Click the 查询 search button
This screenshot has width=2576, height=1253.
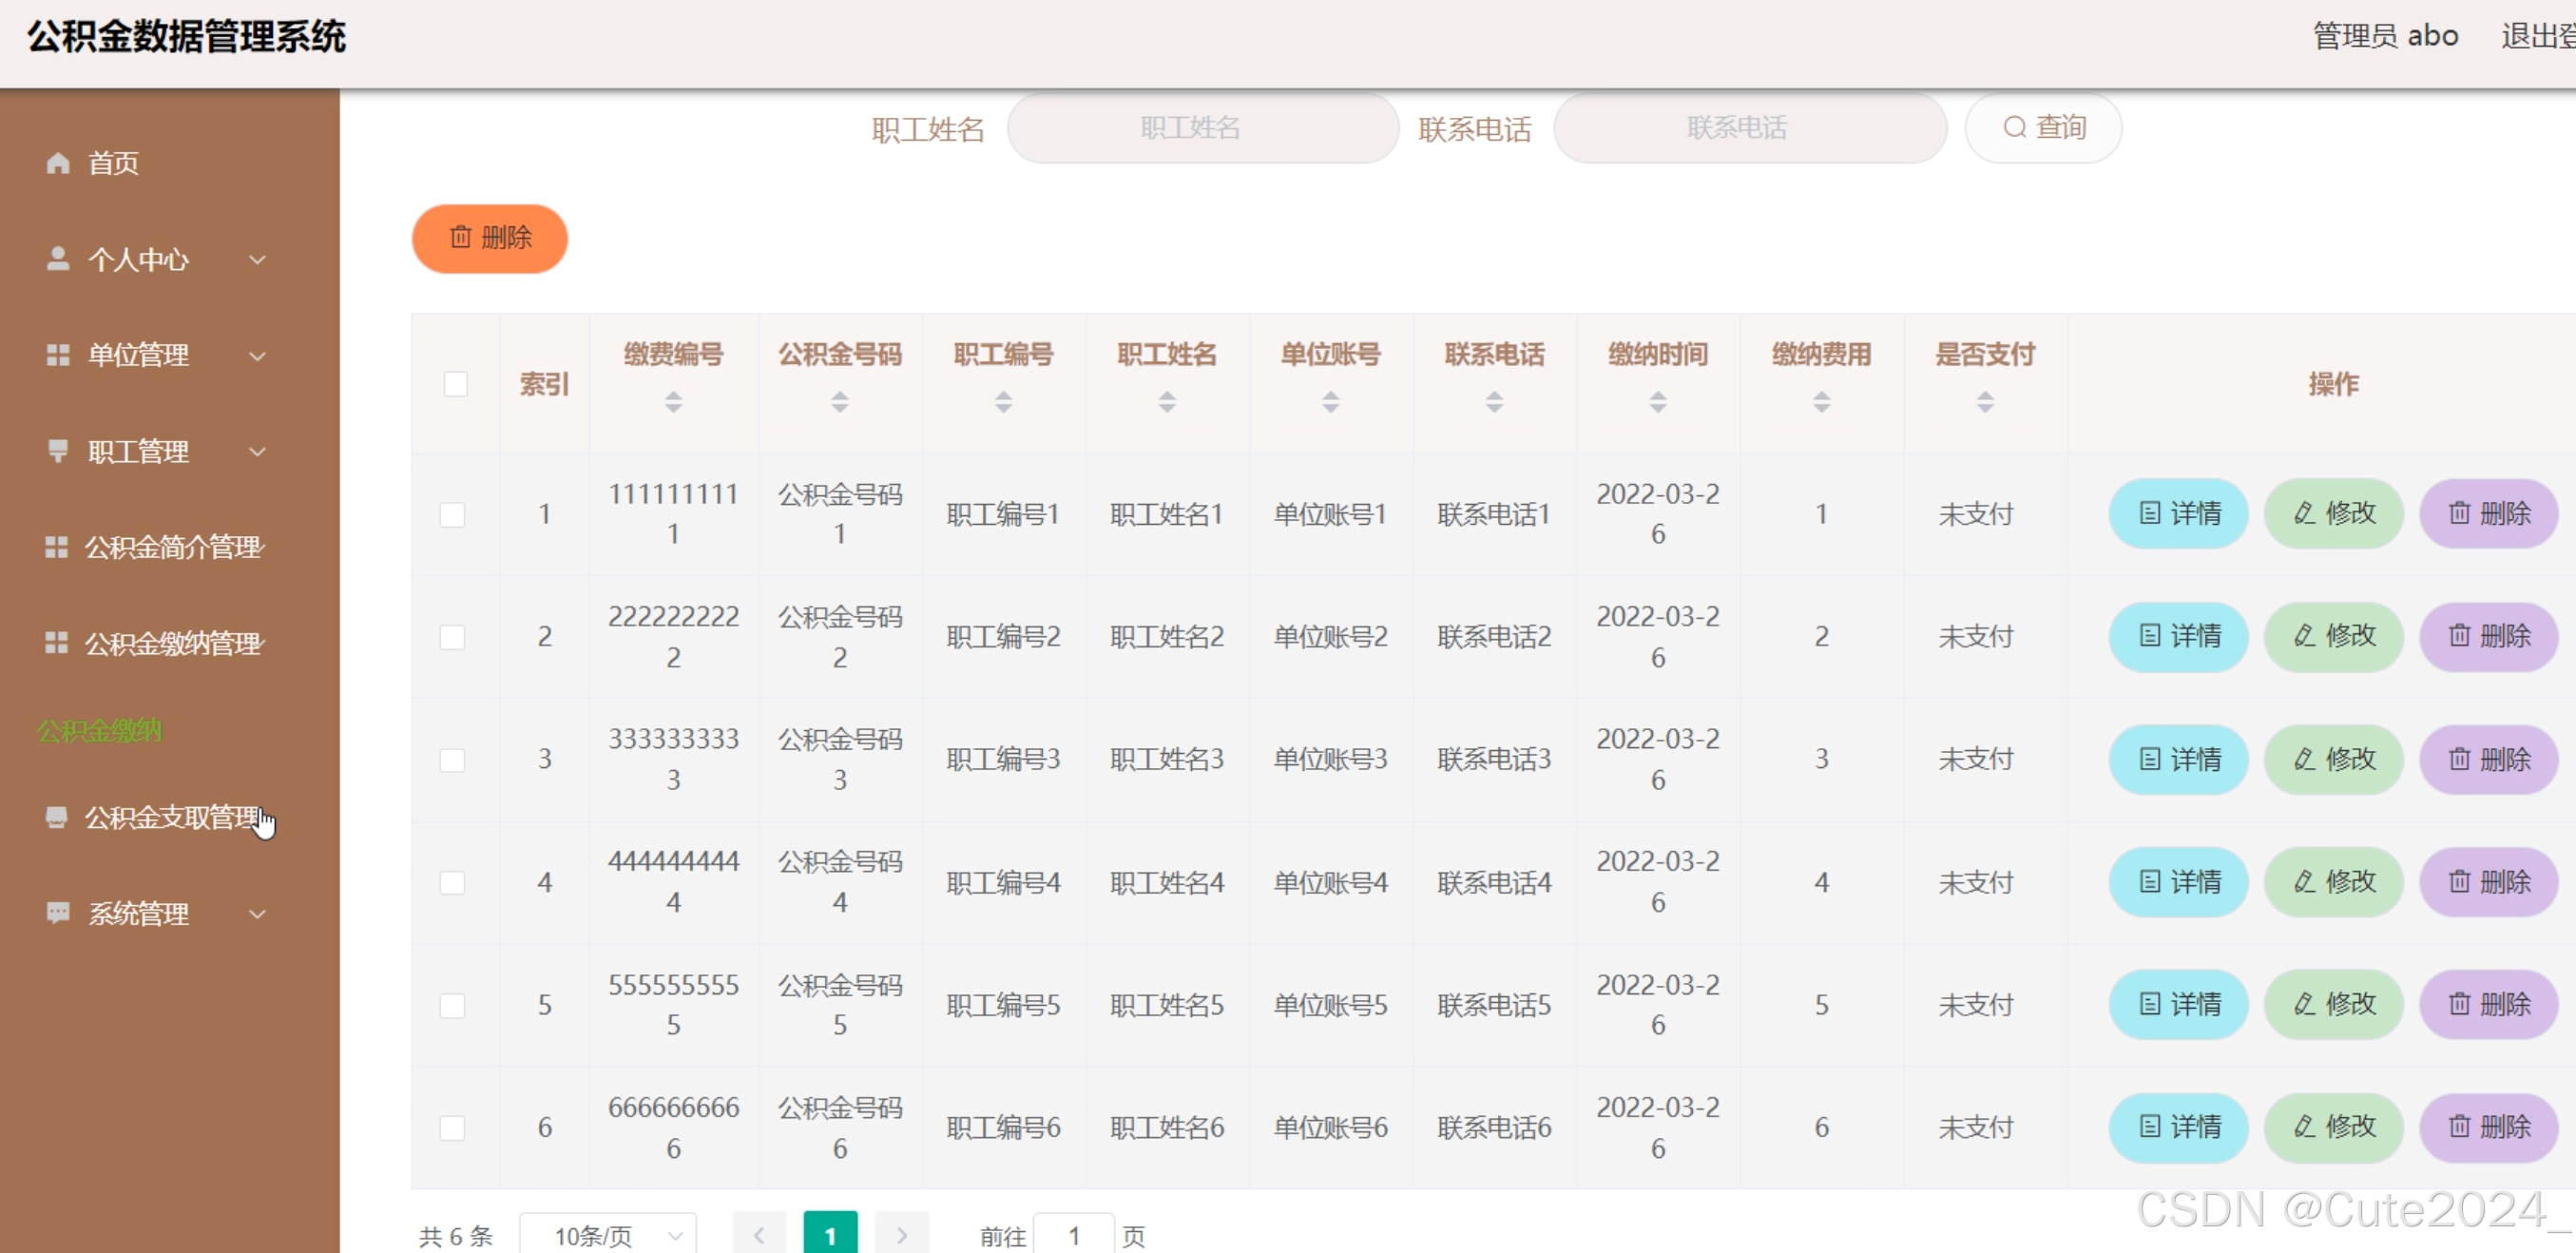(2043, 128)
